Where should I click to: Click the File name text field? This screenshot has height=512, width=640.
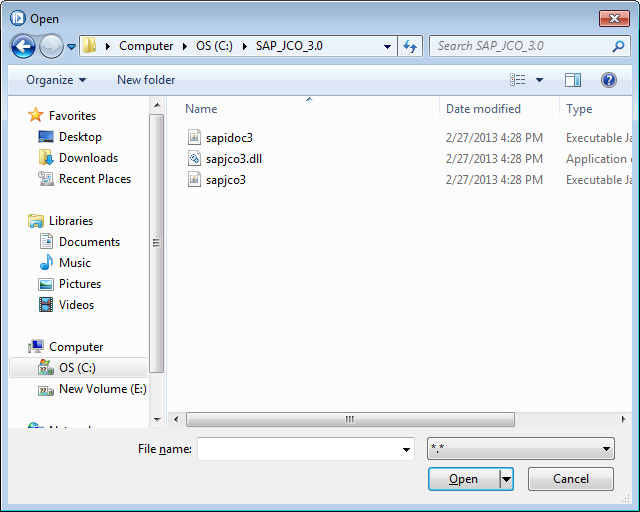pos(299,449)
